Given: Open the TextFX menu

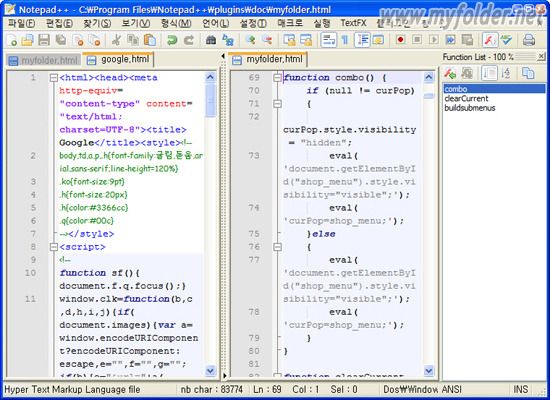Looking at the screenshot, I should coord(354,23).
